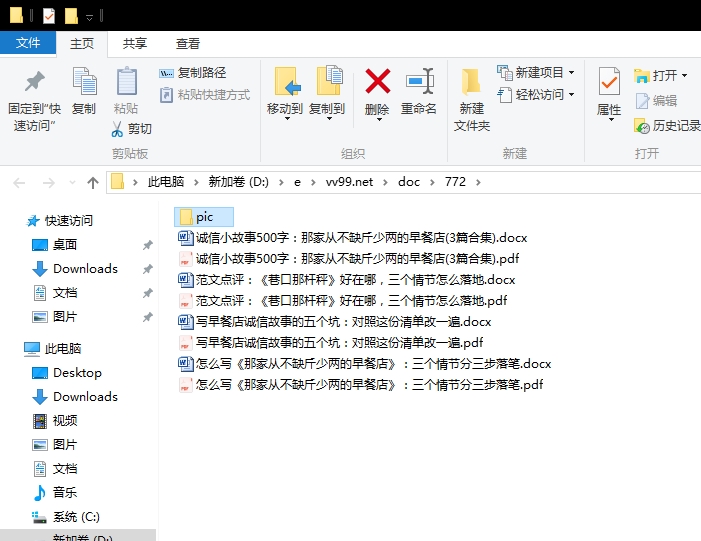The height and width of the screenshot is (541, 701).
Task: Open recent locations dropdown arrow
Action: tap(72, 182)
